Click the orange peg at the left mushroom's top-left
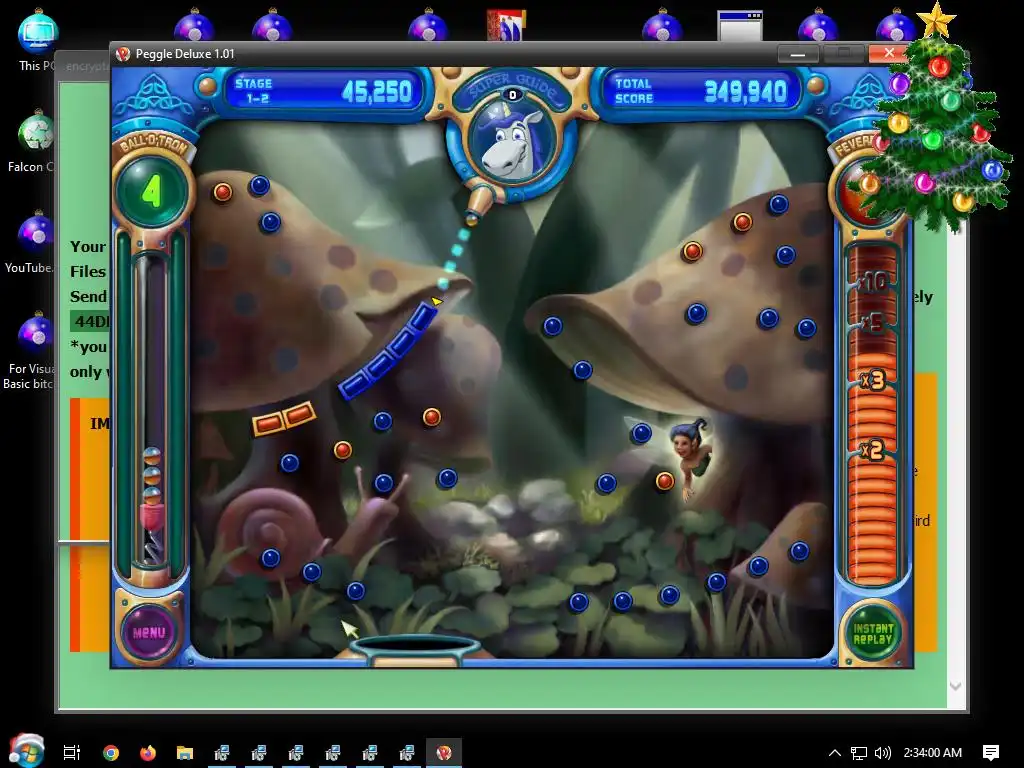This screenshot has height=768, width=1024. tap(223, 192)
